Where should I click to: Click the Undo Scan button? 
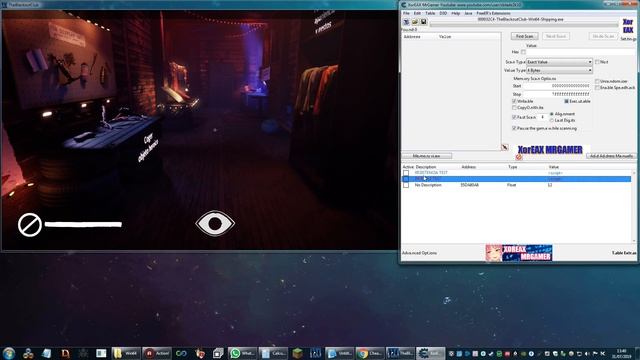(603, 36)
